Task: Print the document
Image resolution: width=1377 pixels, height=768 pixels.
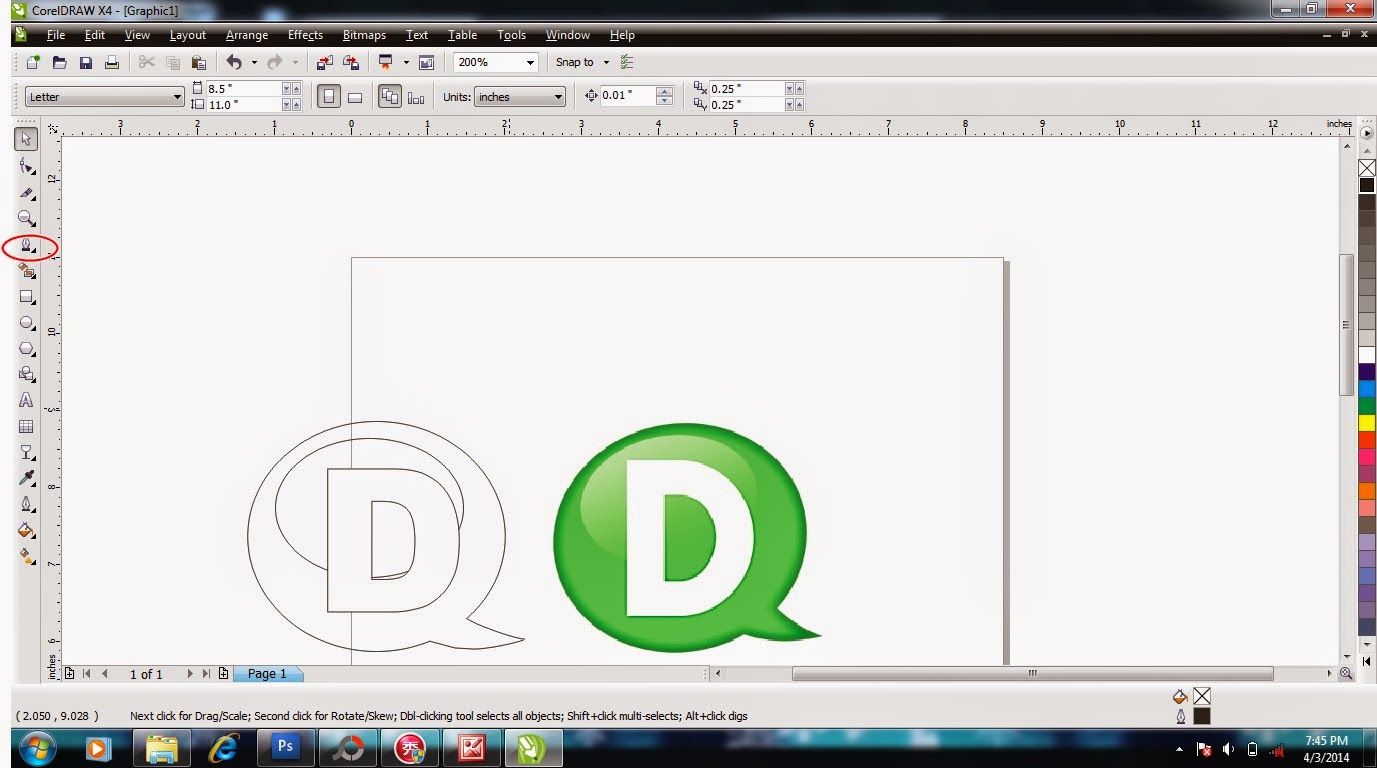Action: click(x=112, y=62)
